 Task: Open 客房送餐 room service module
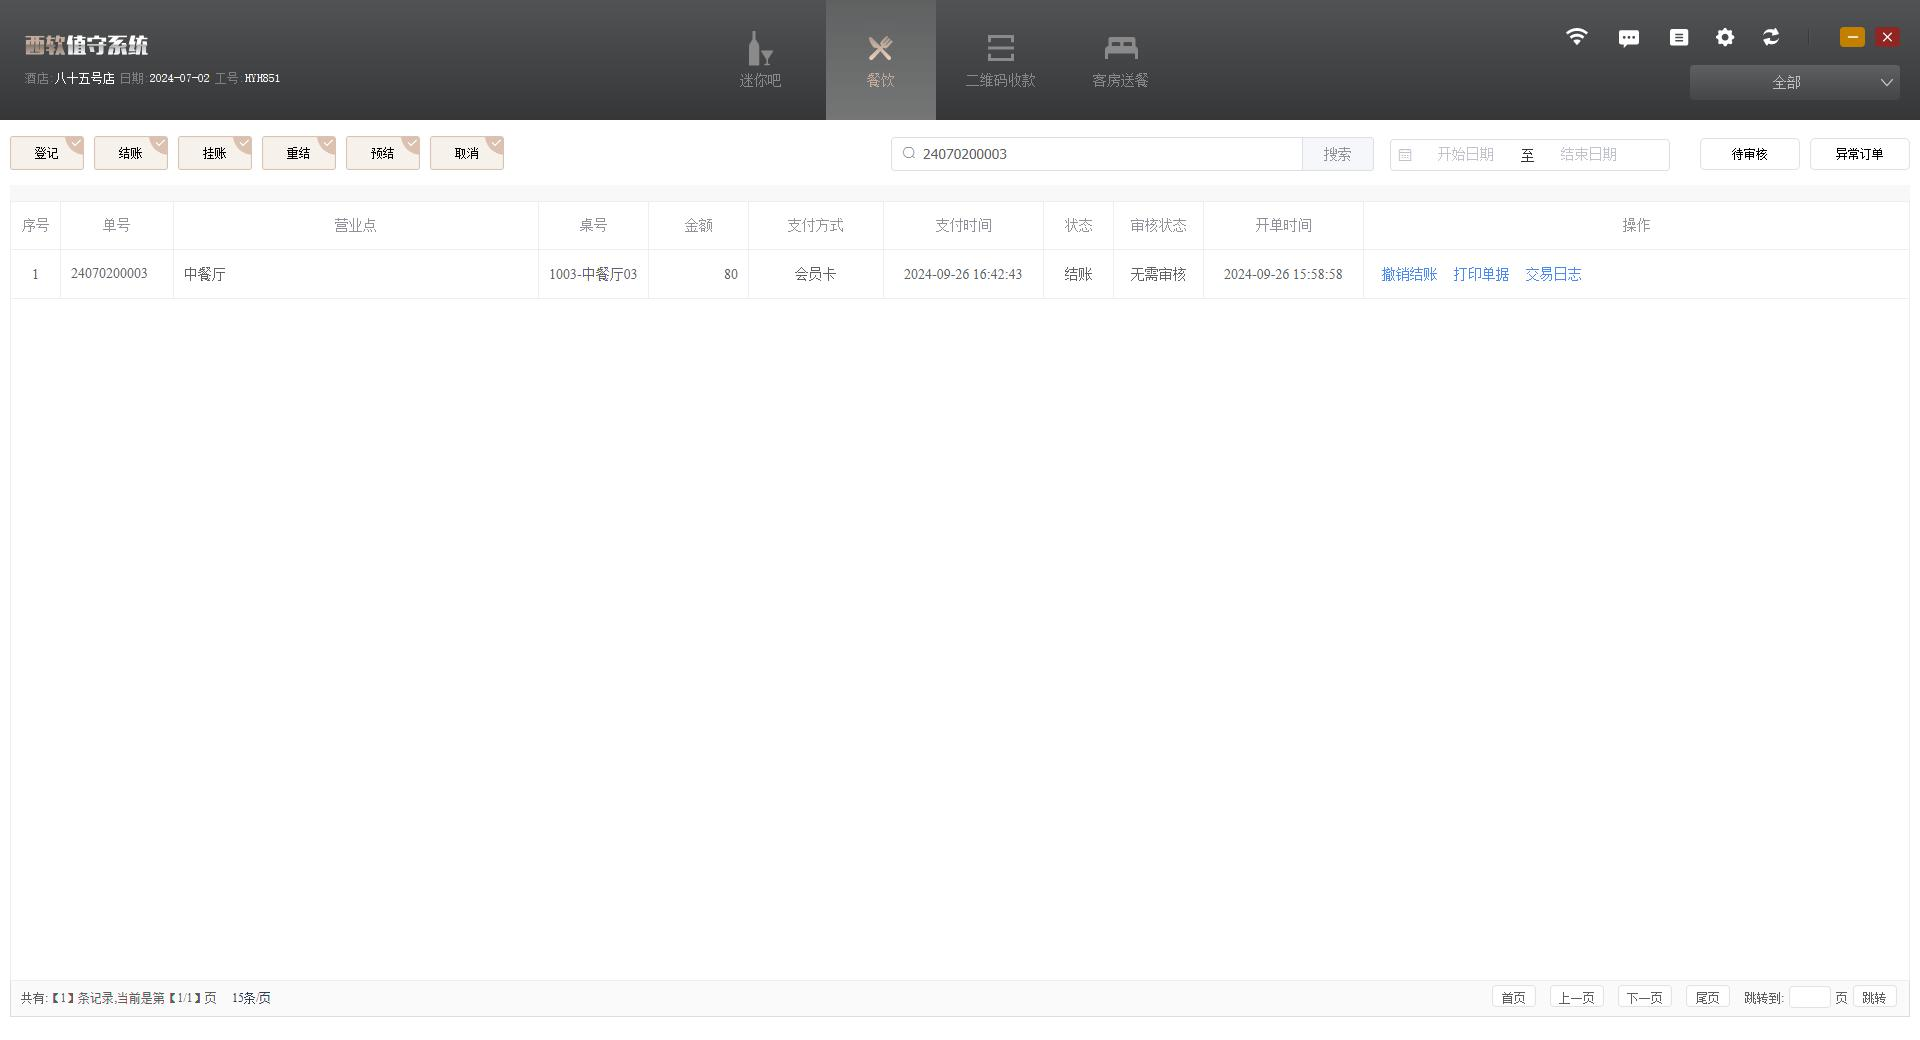(x=1120, y=60)
